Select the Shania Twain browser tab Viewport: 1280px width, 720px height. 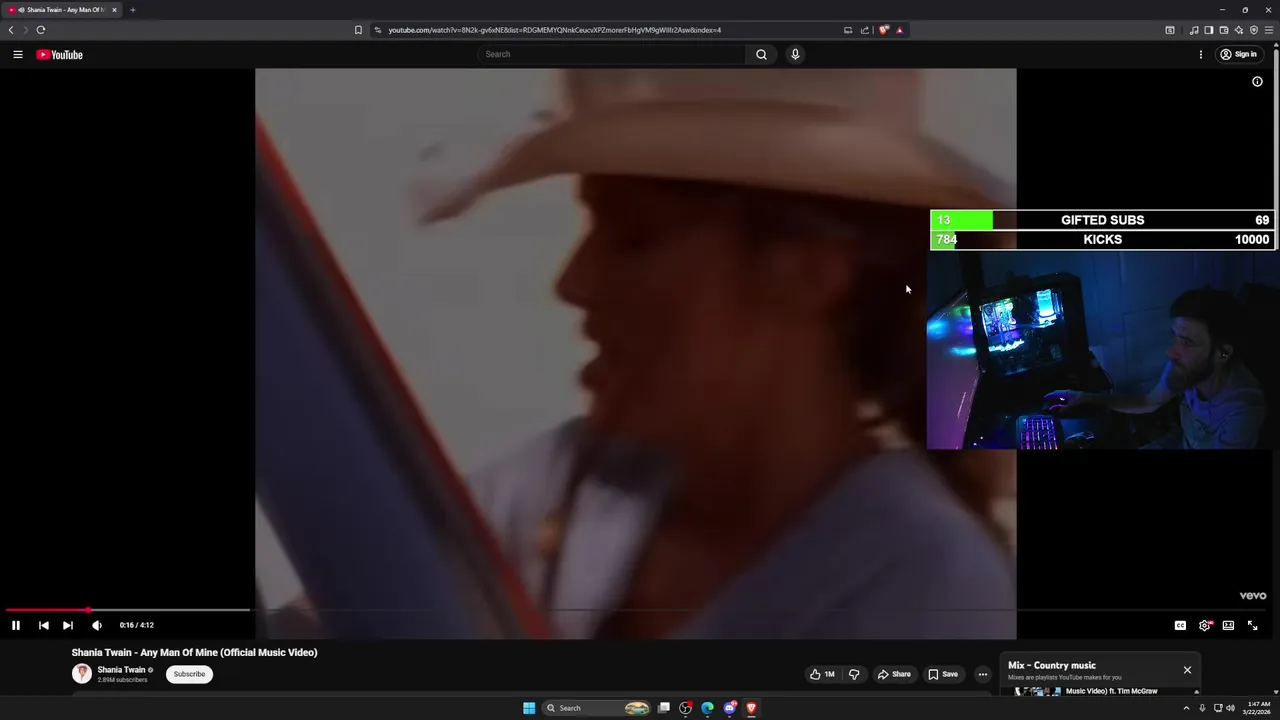click(x=62, y=10)
